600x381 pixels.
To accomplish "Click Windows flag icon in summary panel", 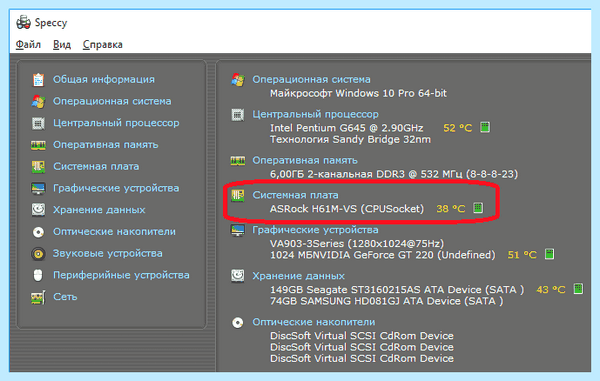I will [238, 80].
